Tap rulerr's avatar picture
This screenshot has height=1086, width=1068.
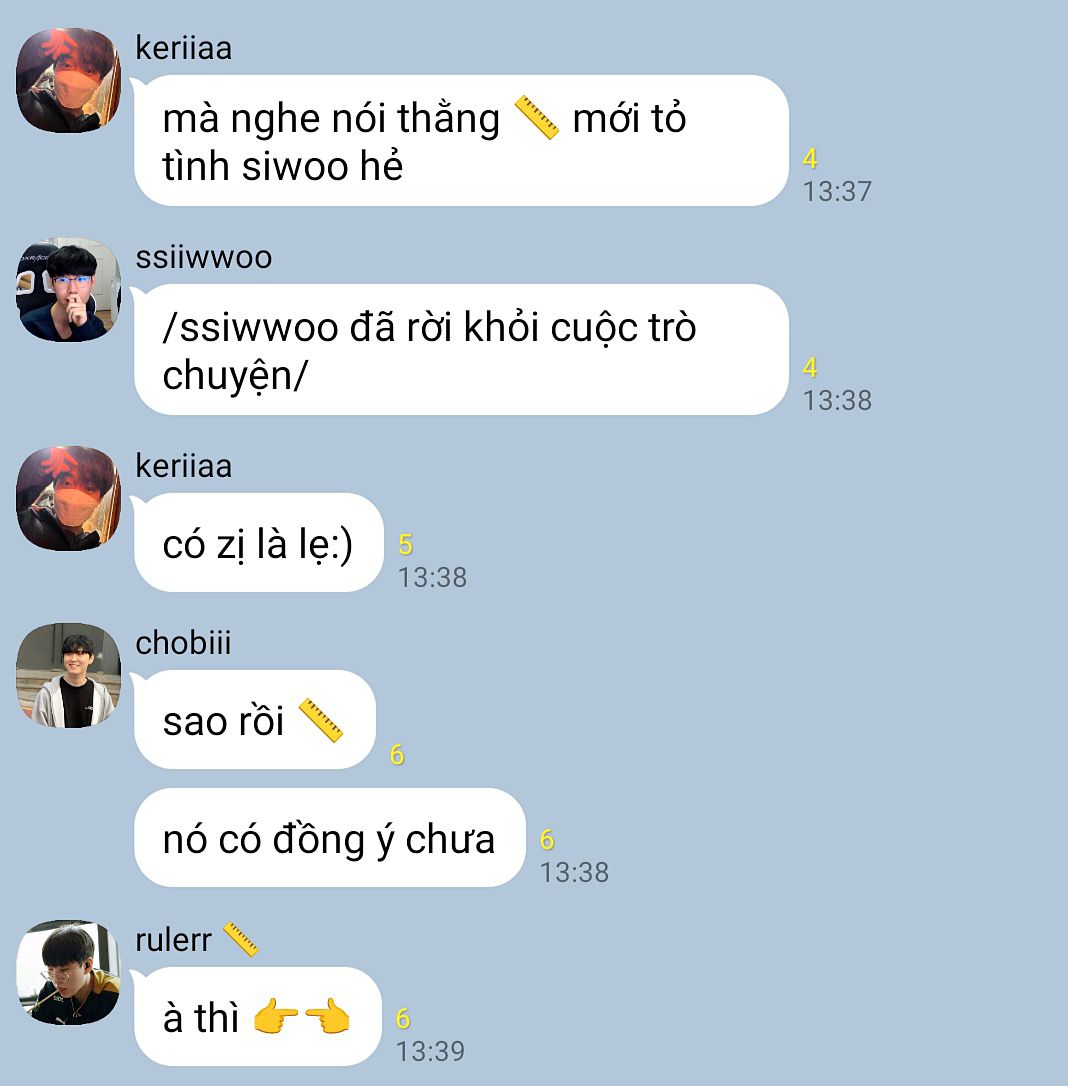coord(69,972)
